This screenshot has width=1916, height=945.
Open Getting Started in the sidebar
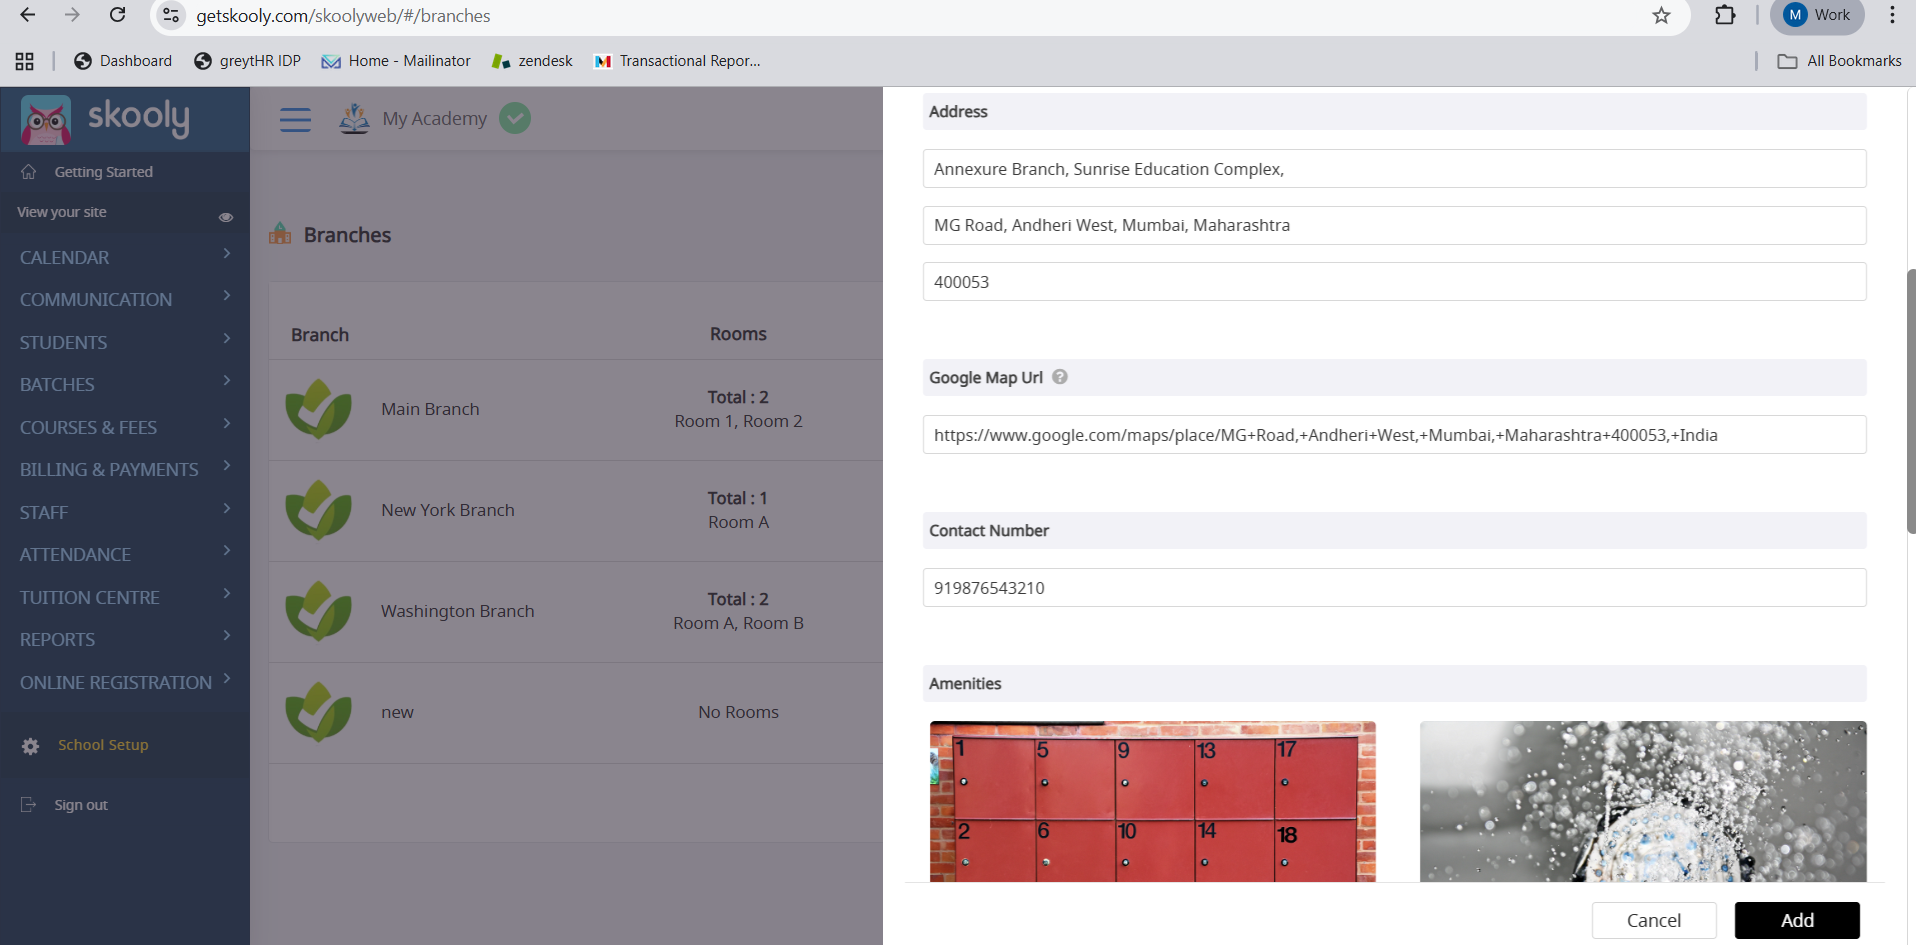[x=103, y=172]
